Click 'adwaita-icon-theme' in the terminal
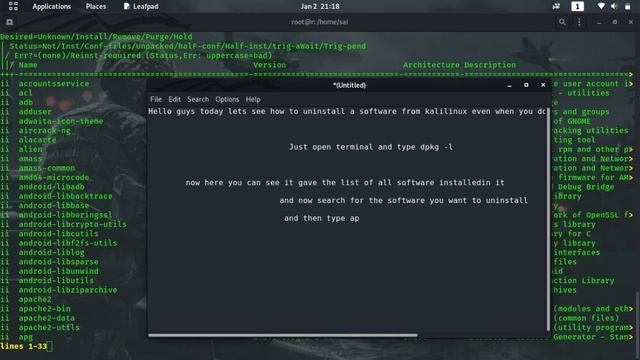The image size is (640, 360). tap(61, 121)
